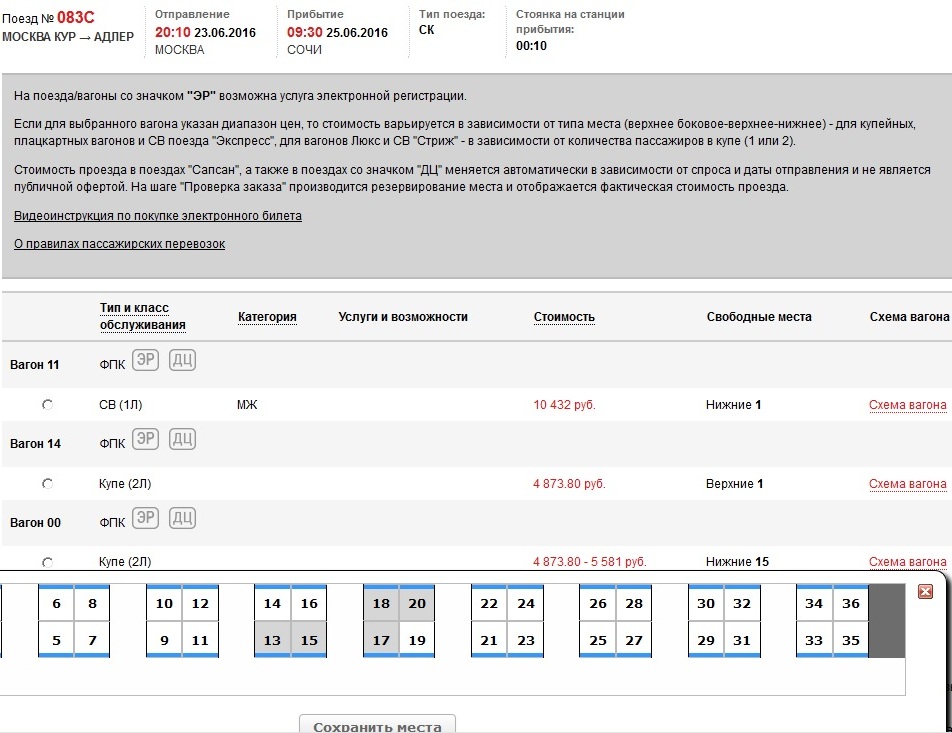952x733 pixels.
Task: Pick seat 22 in the carriage scheme
Action: pyautogui.click(x=489, y=604)
